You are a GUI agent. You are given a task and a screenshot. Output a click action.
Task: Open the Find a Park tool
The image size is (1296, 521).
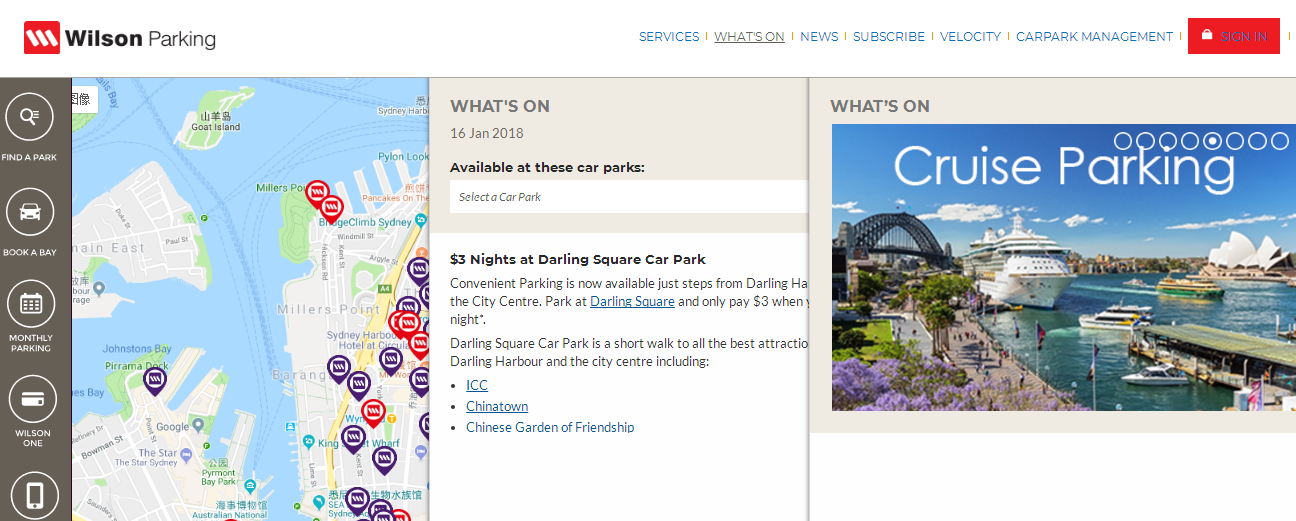click(x=30, y=127)
